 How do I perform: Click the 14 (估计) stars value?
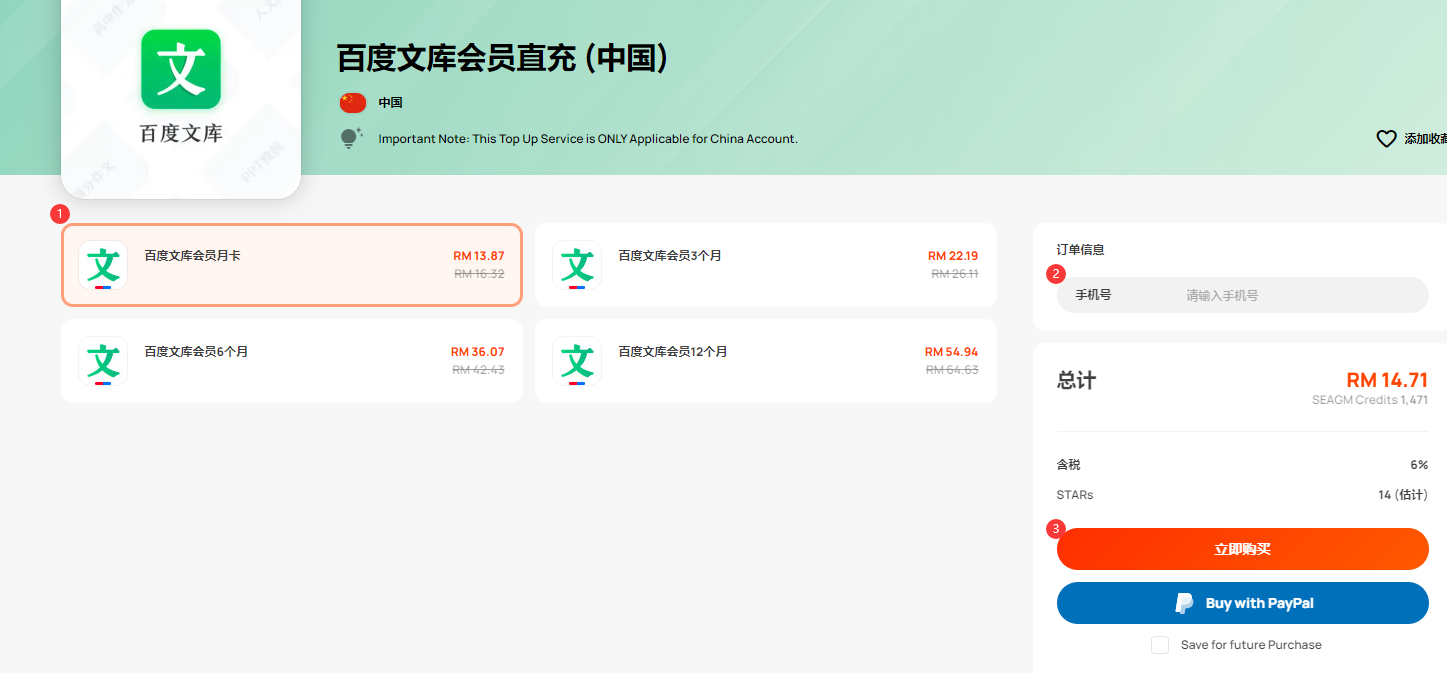[1403, 495]
